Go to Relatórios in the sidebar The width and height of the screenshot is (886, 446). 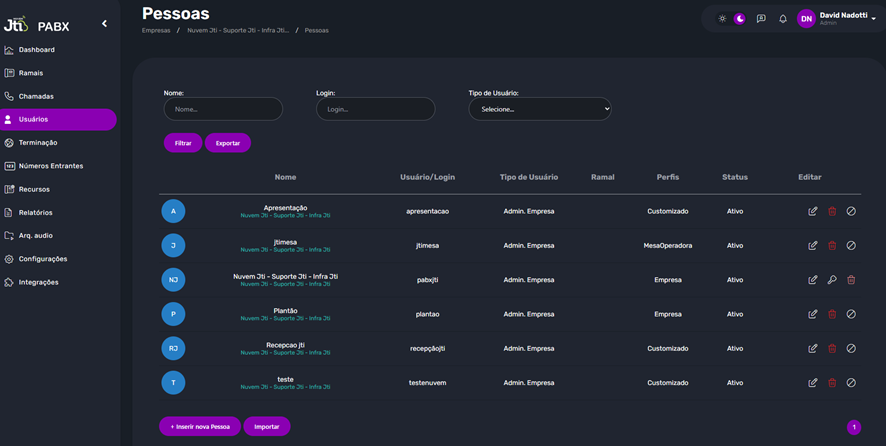pos(35,212)
